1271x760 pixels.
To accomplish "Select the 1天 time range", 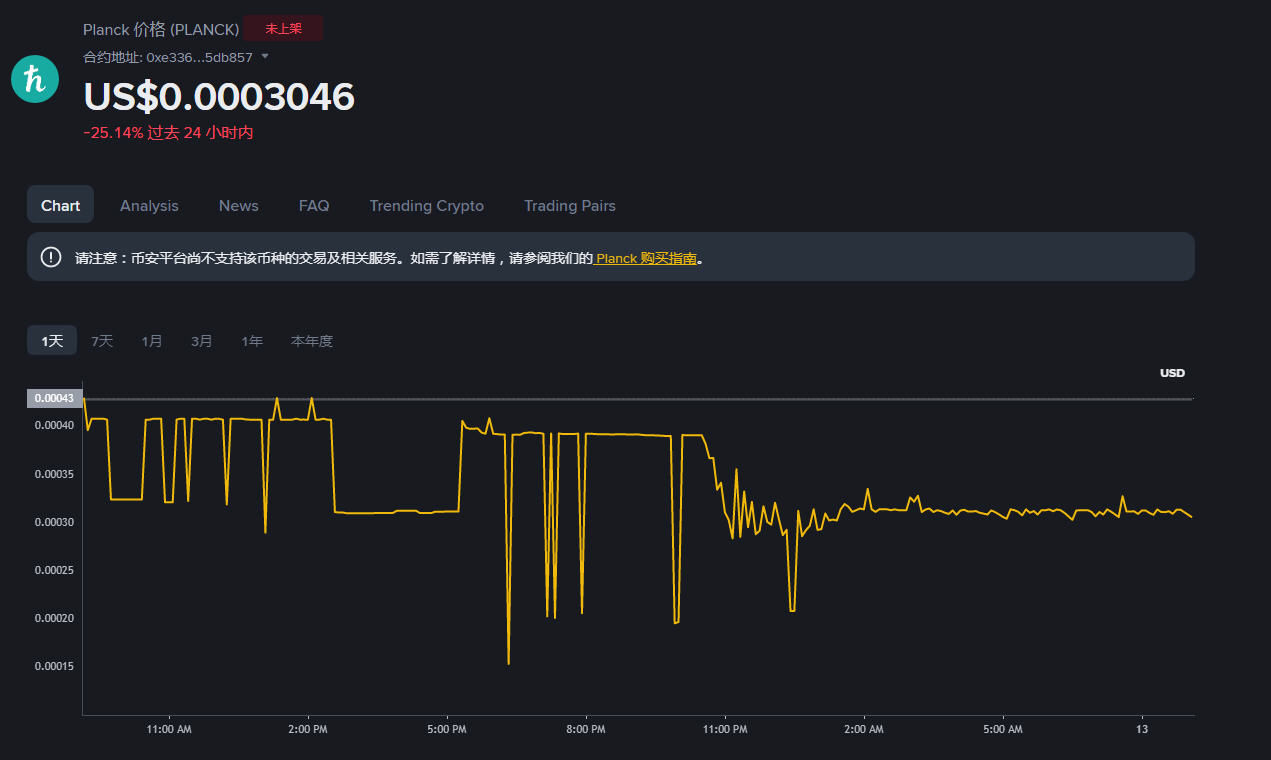I will click(x=52, y=341).
